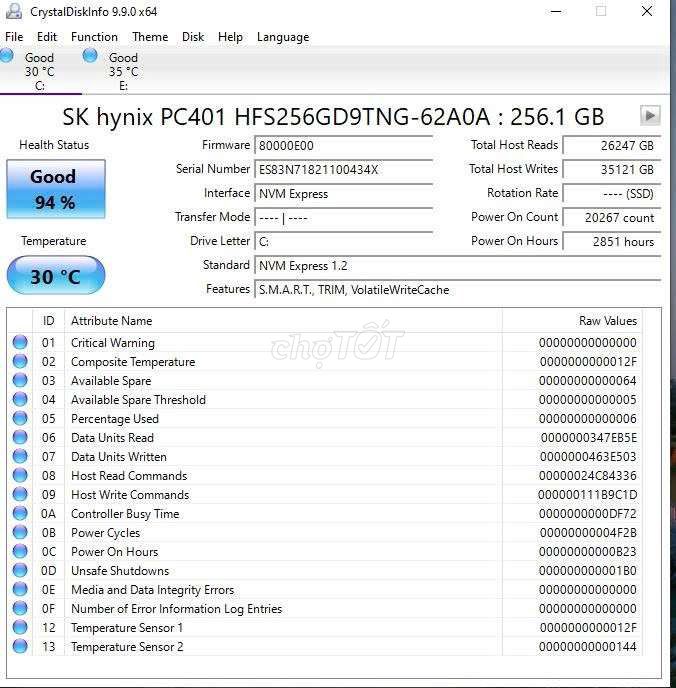Viewport: 676px width, 688px height.
Task: Click status orb for Critical Warning row
Action: (x=20, y=342)
